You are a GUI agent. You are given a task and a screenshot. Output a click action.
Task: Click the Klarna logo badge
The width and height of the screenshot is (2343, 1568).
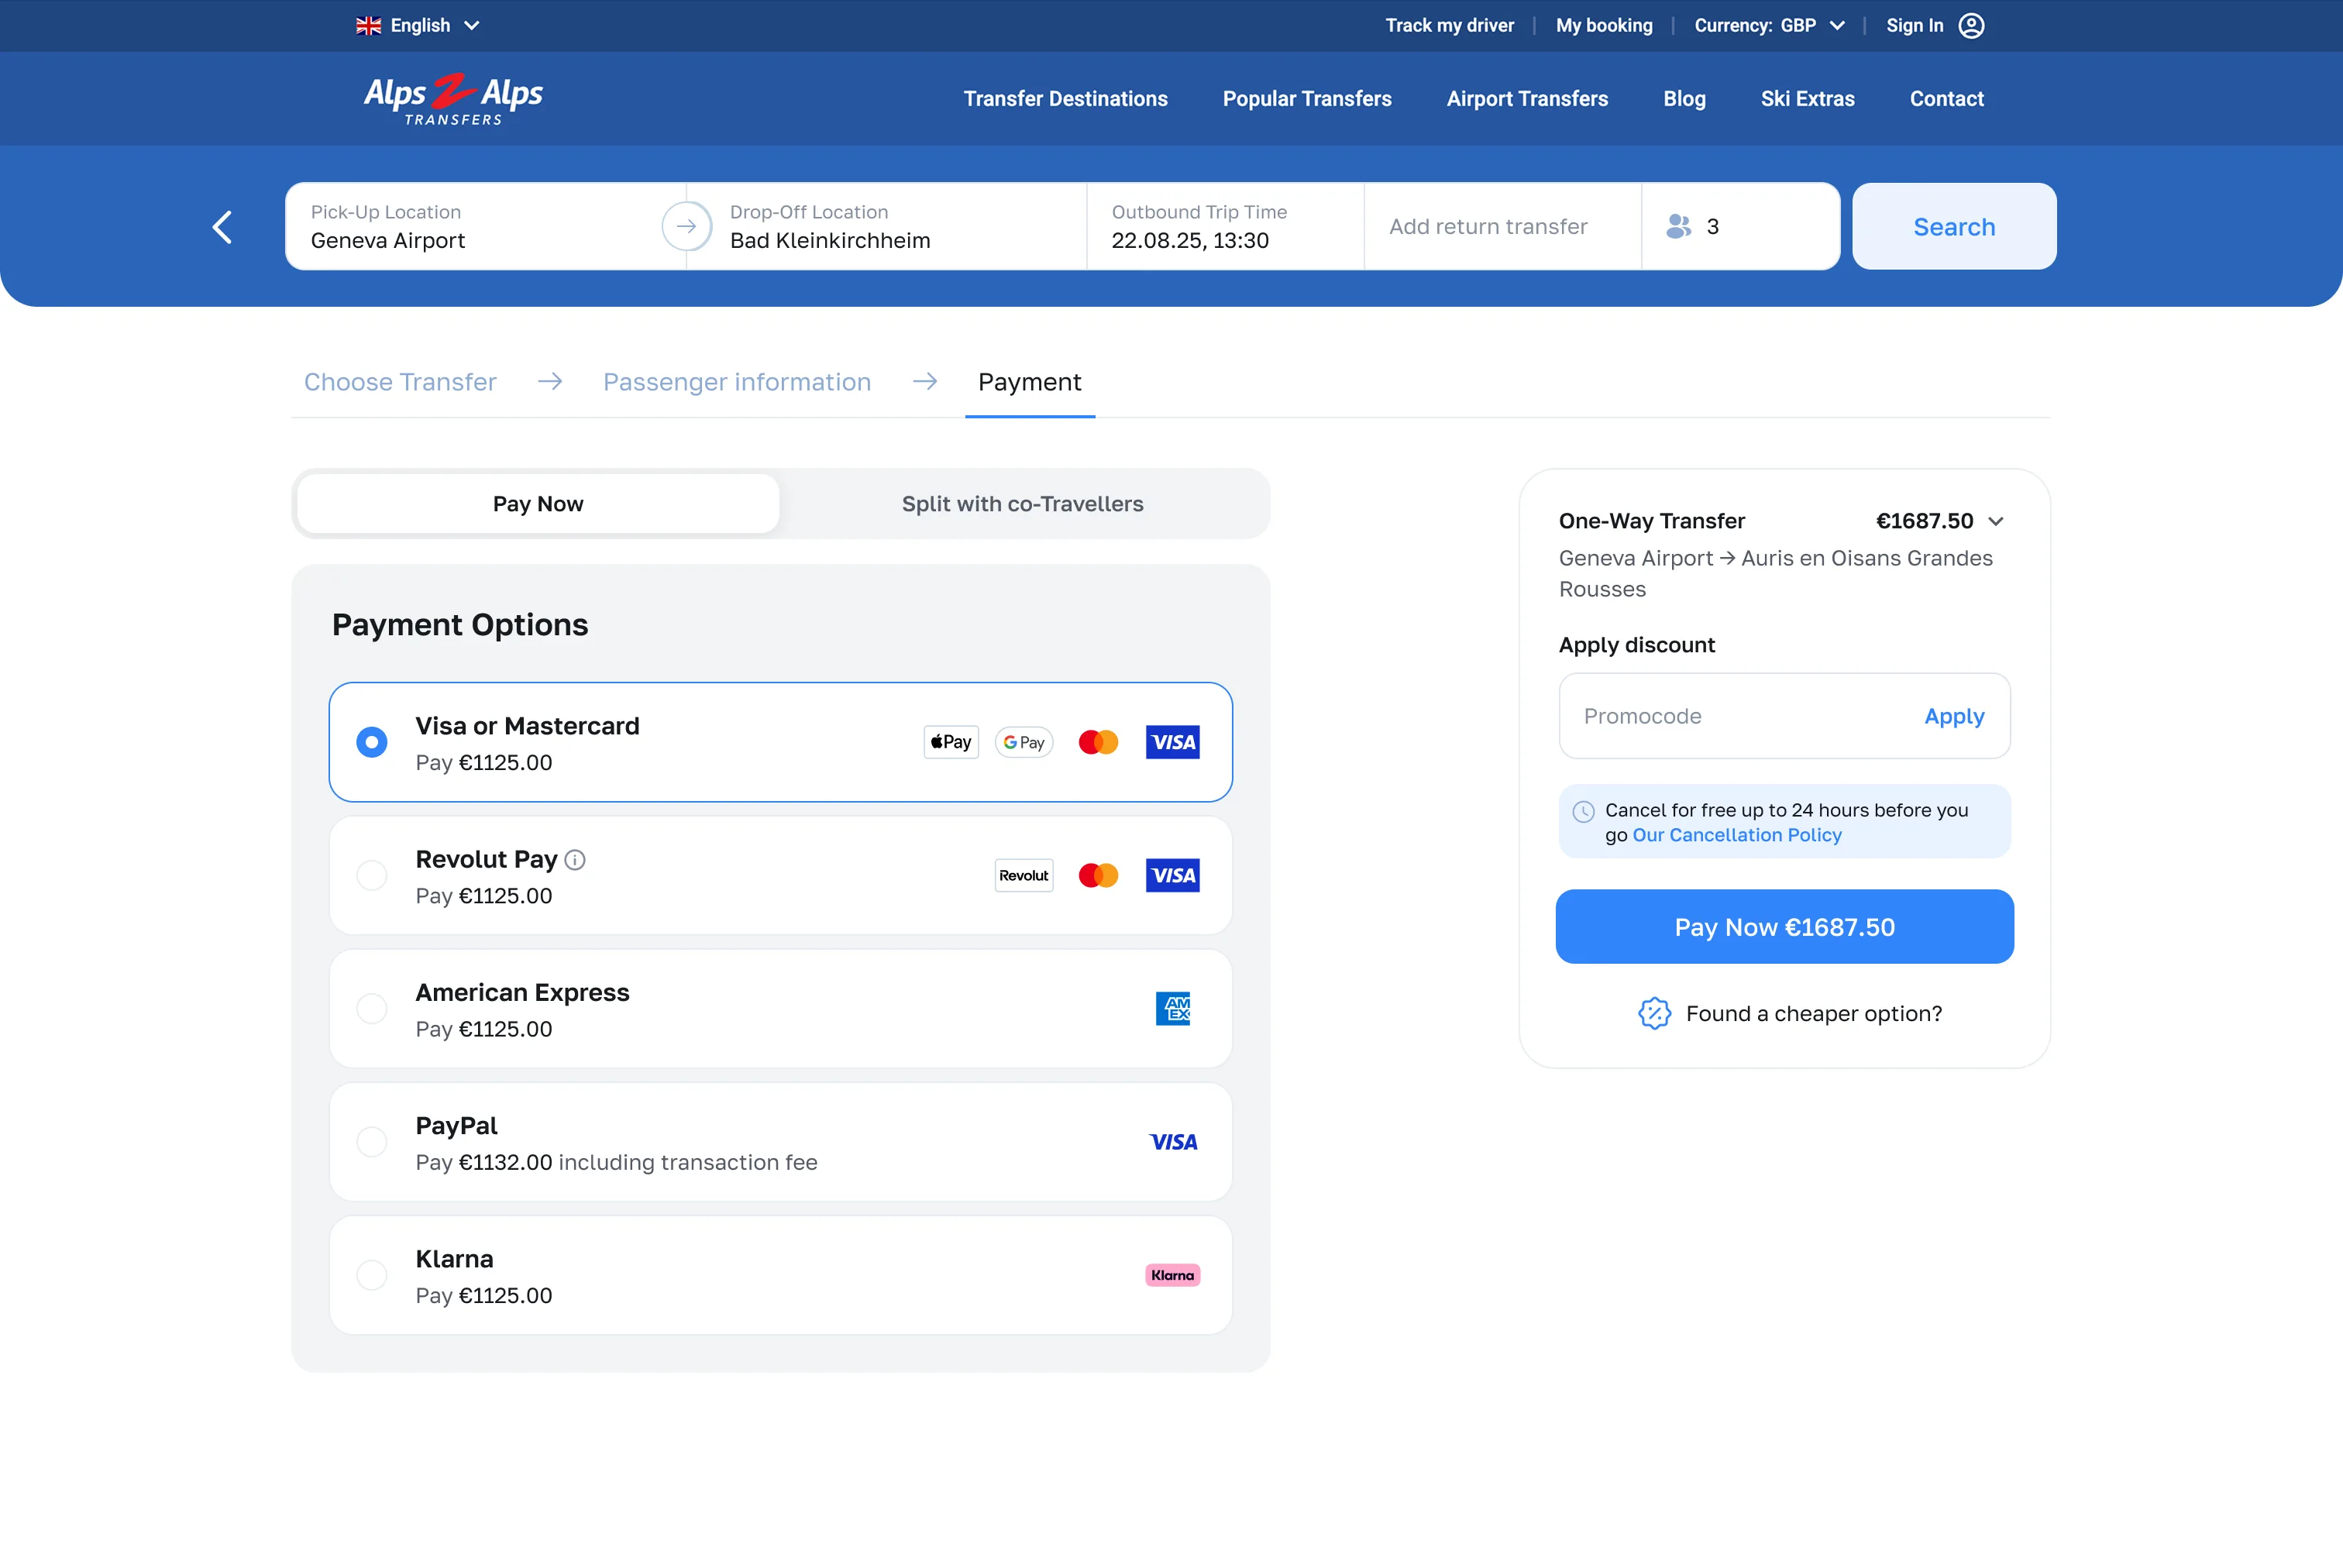(x=1172, y=1275)
